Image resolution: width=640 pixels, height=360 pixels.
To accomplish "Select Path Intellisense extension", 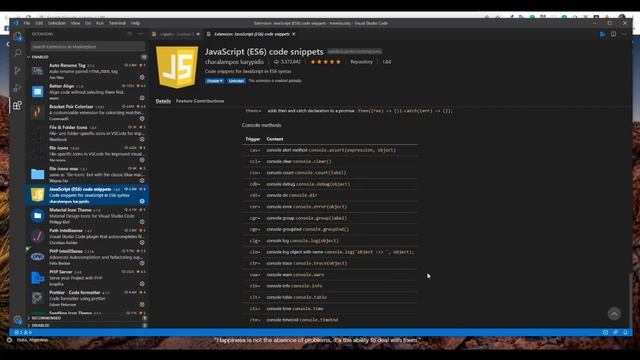I will coord(87,236).
